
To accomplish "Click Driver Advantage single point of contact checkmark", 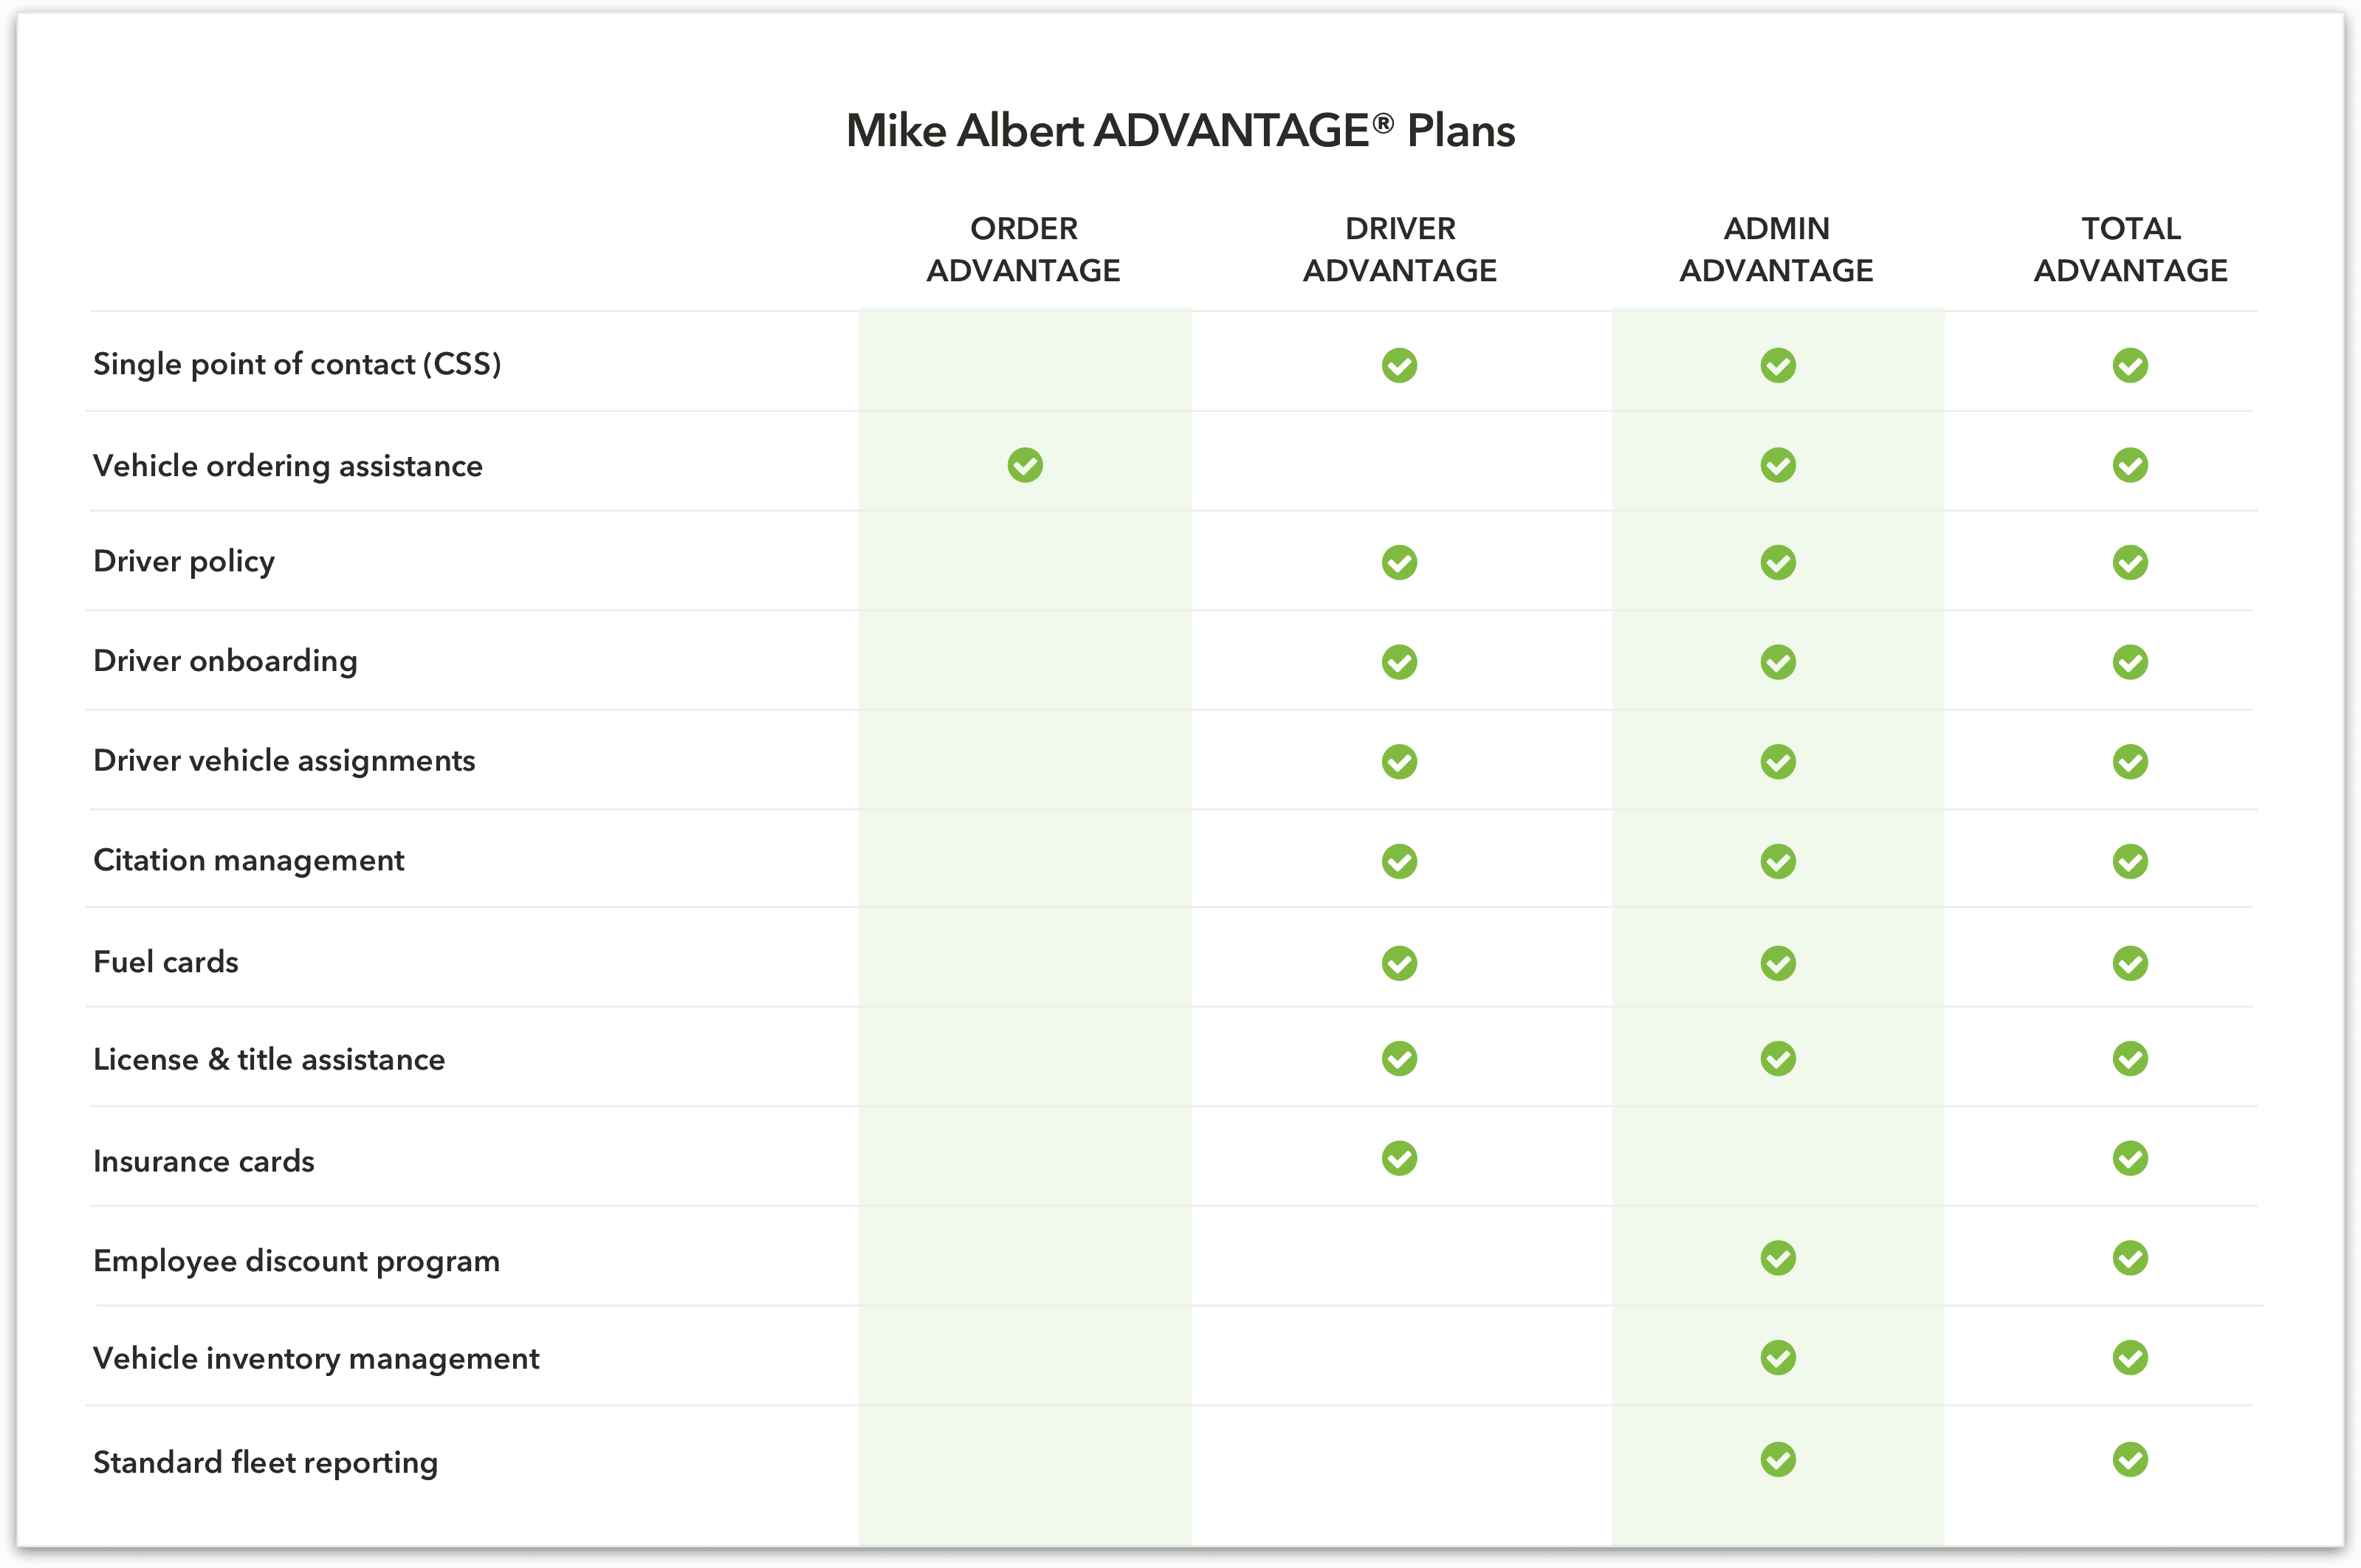I will (1399, 365).
